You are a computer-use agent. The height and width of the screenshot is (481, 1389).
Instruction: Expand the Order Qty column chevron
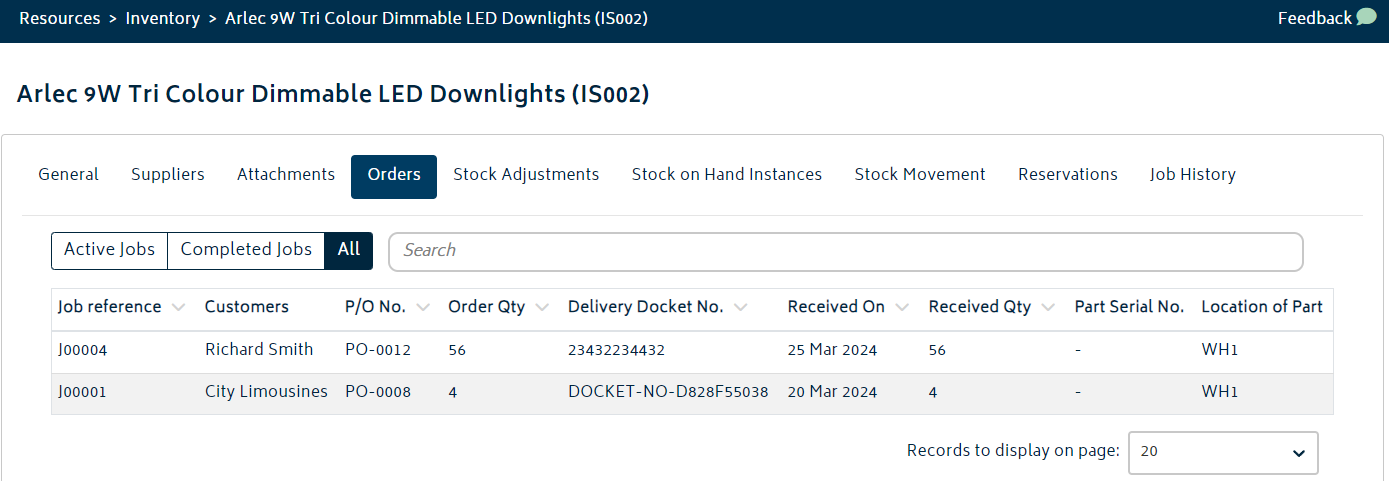(x=542, y=308)
